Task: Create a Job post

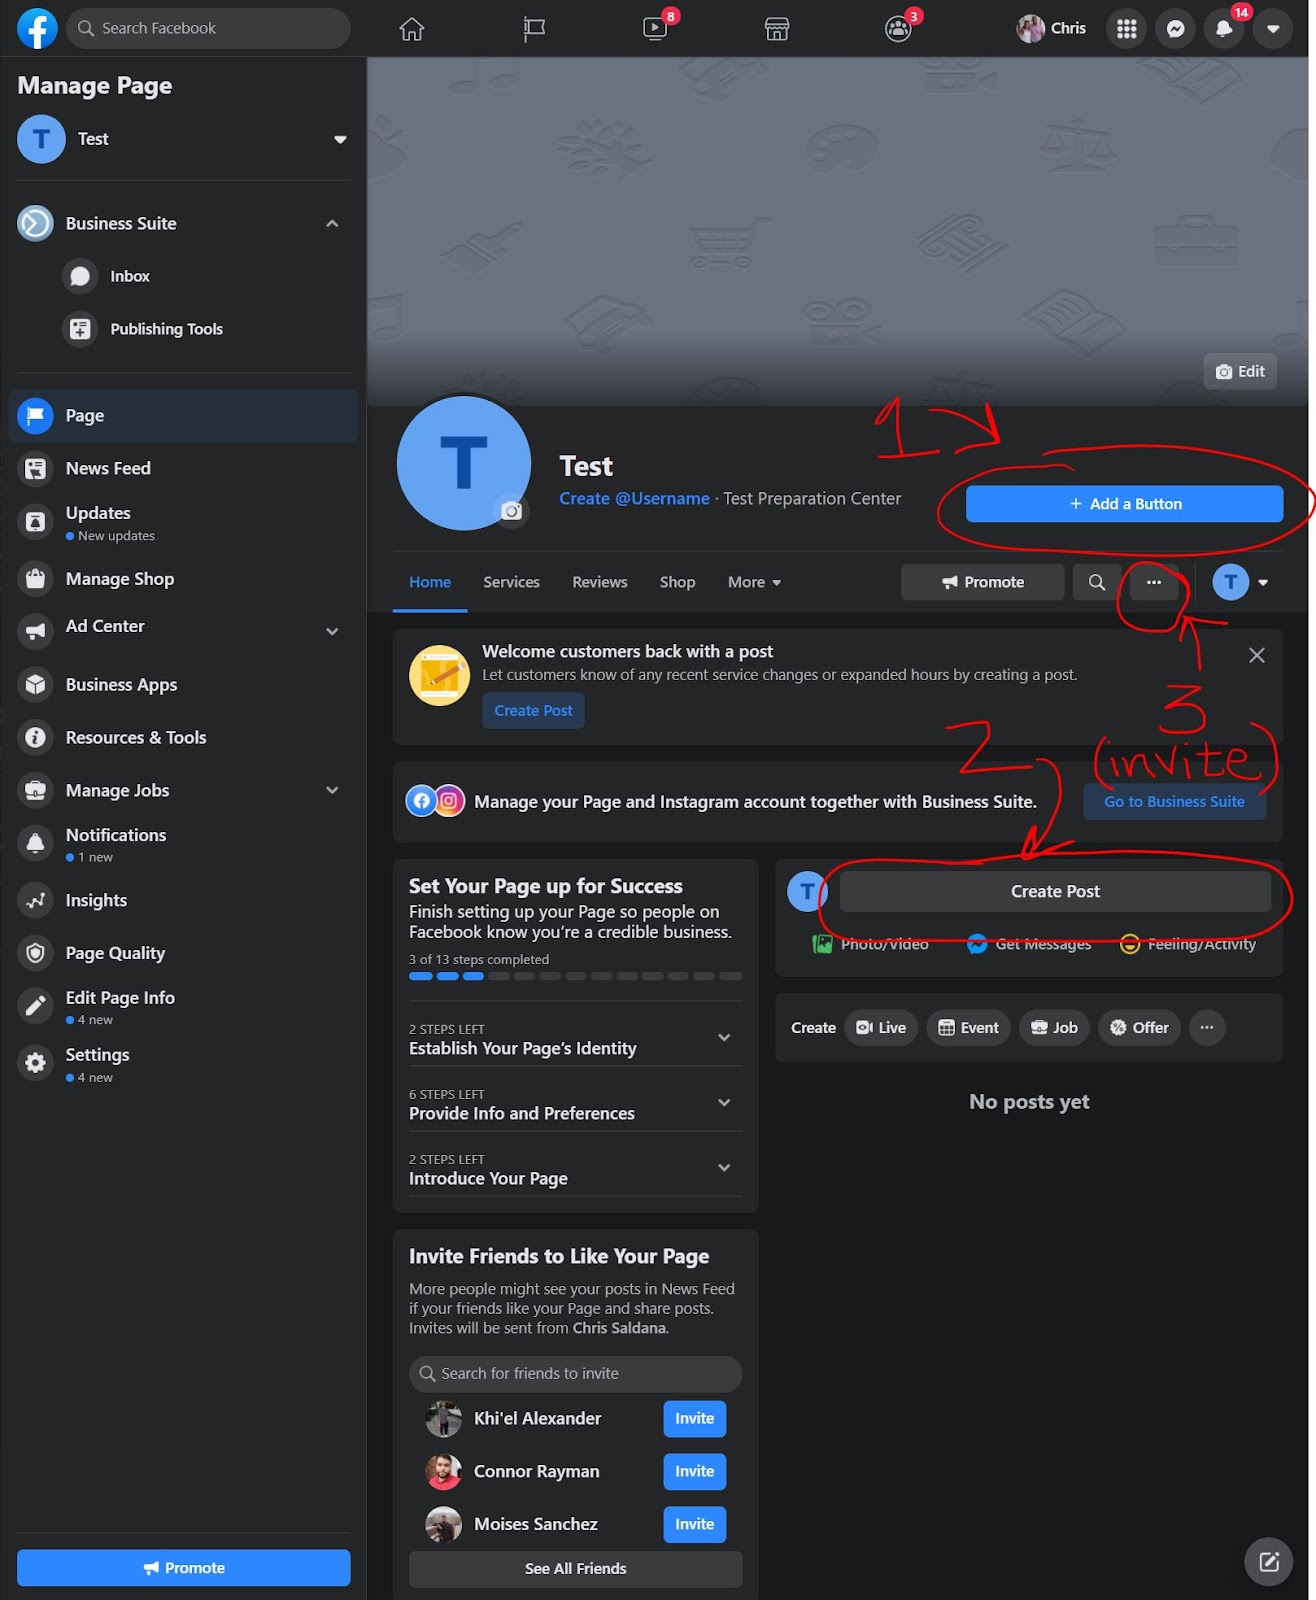Action: pos(1054,1028)
